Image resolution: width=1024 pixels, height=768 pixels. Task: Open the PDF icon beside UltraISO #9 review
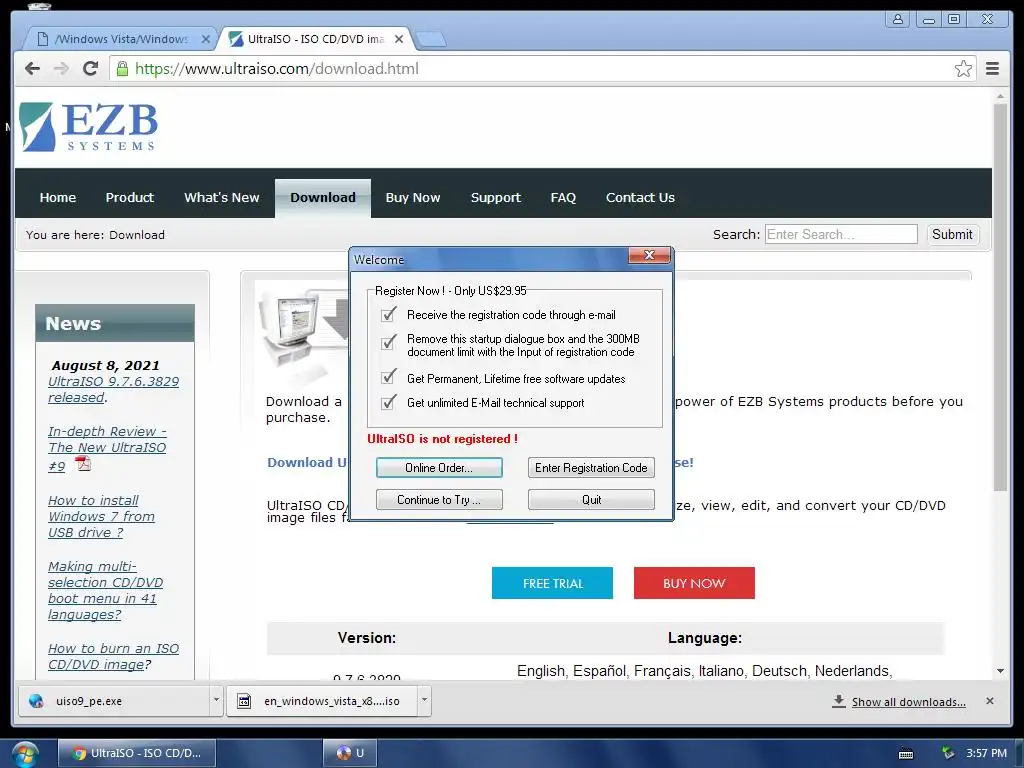tap(83, 464)
